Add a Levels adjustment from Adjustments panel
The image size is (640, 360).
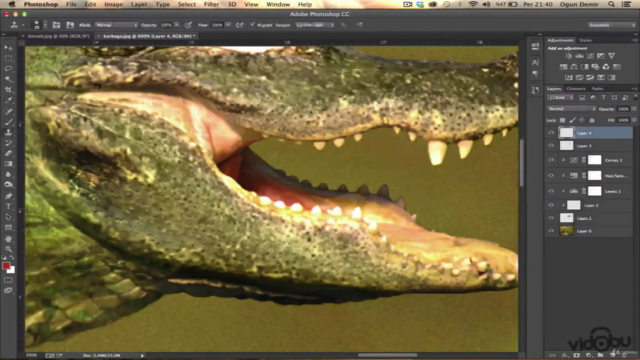579,56
